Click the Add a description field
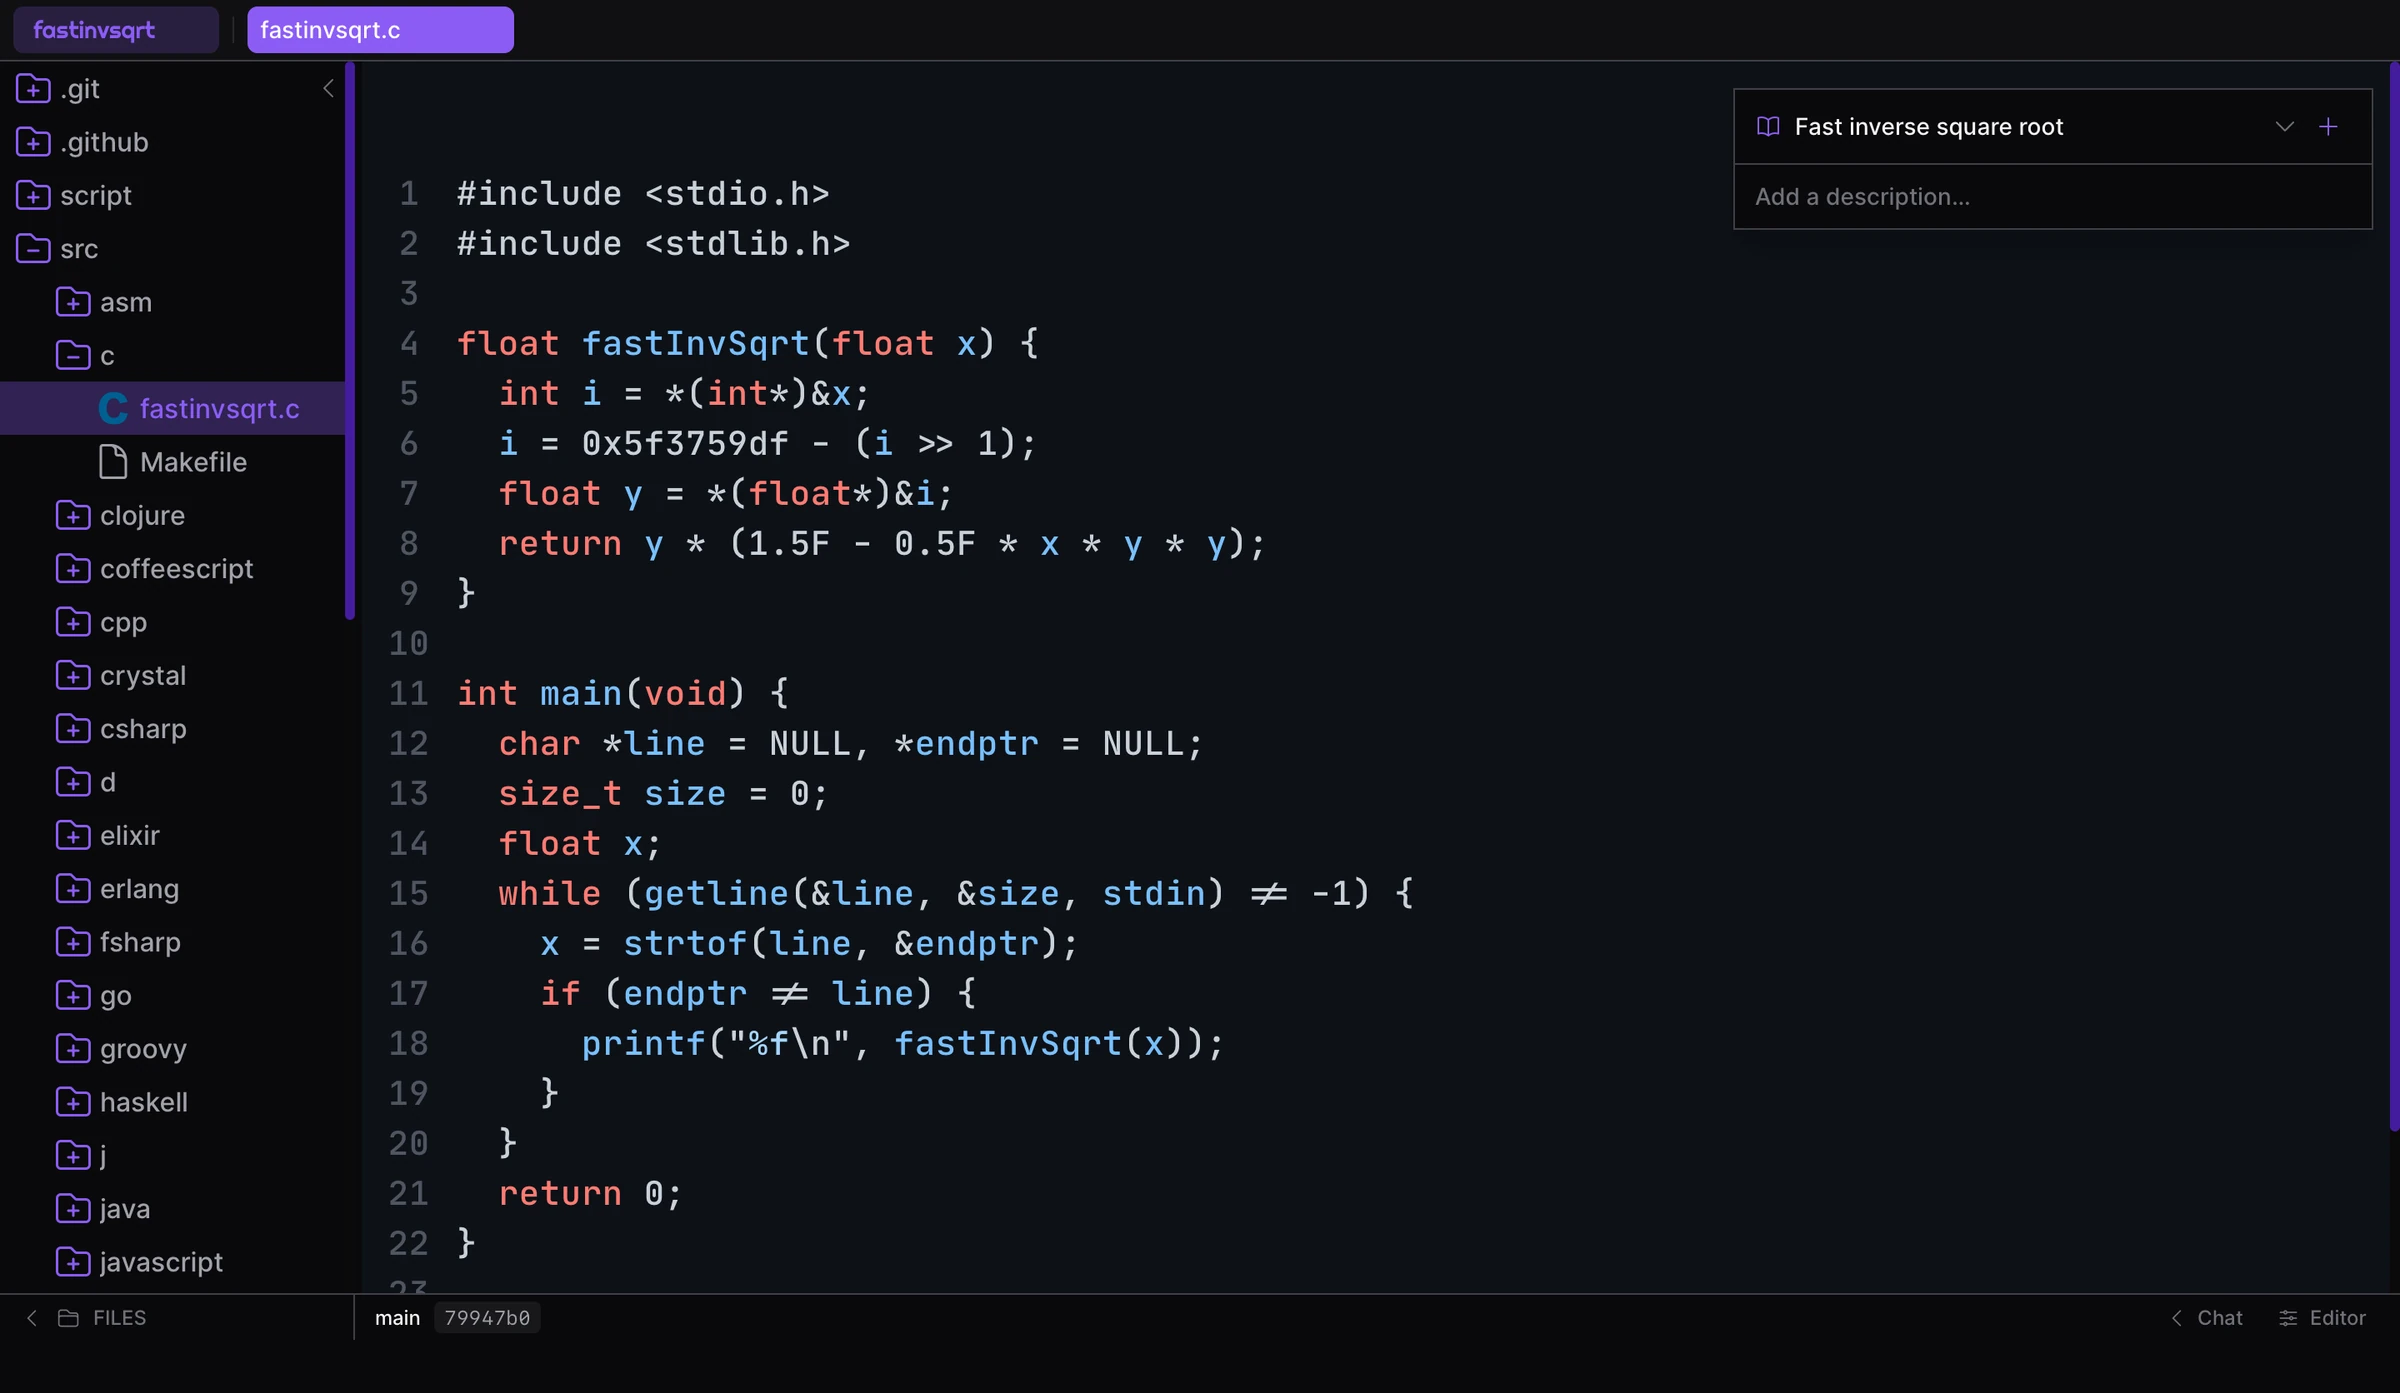Image resolution: width=2400 pixels, height=1393 pixels. click(2052, 197)
